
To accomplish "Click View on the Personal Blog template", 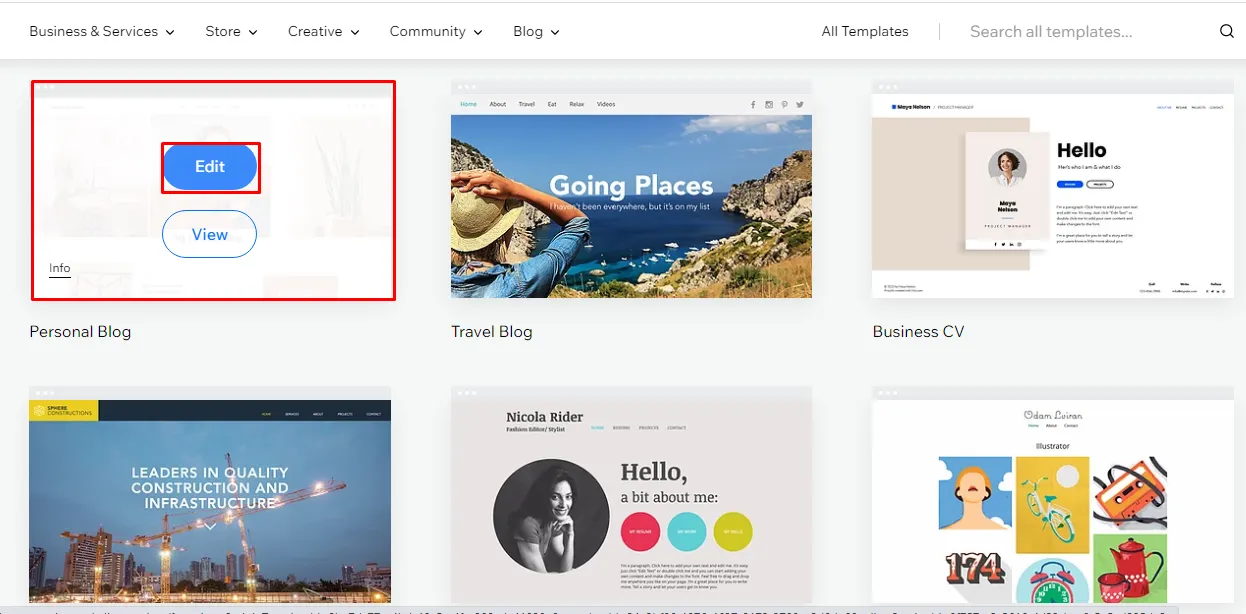I will point(210,234).
